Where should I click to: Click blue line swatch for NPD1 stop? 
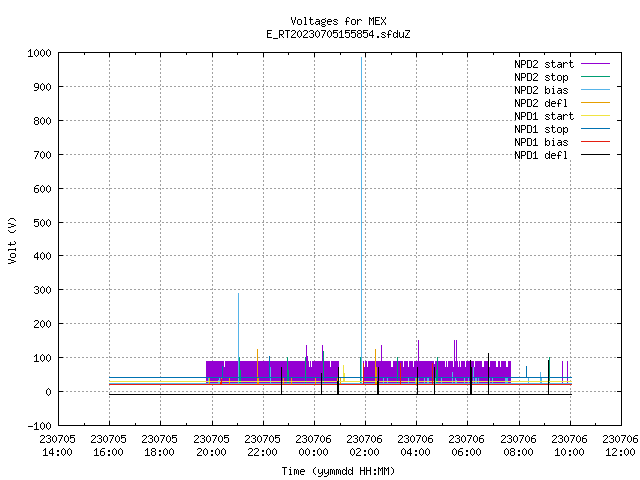[595, 129]
